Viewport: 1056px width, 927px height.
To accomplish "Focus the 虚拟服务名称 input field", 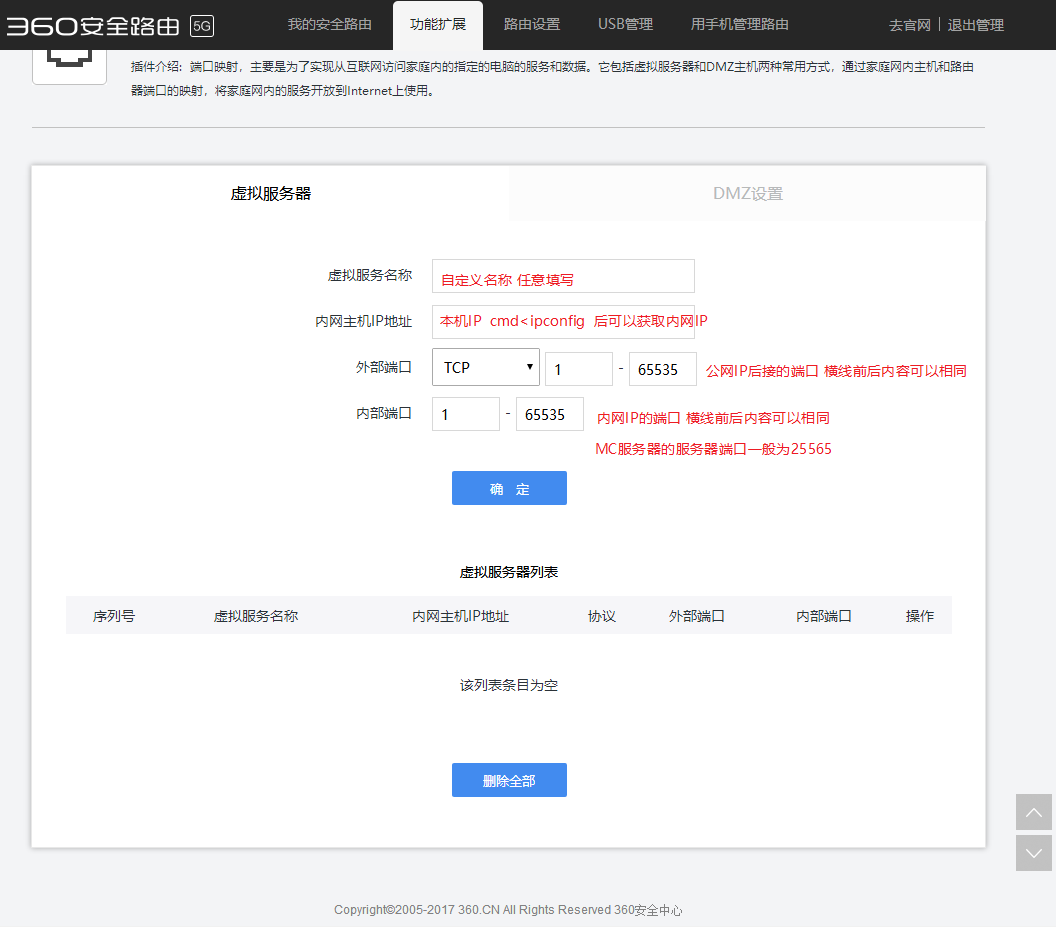I will 563,277.
